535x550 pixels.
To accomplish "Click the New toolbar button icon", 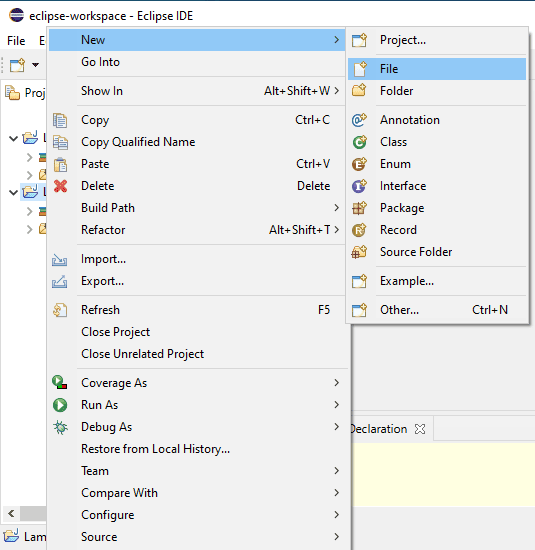I will (17, 65).
